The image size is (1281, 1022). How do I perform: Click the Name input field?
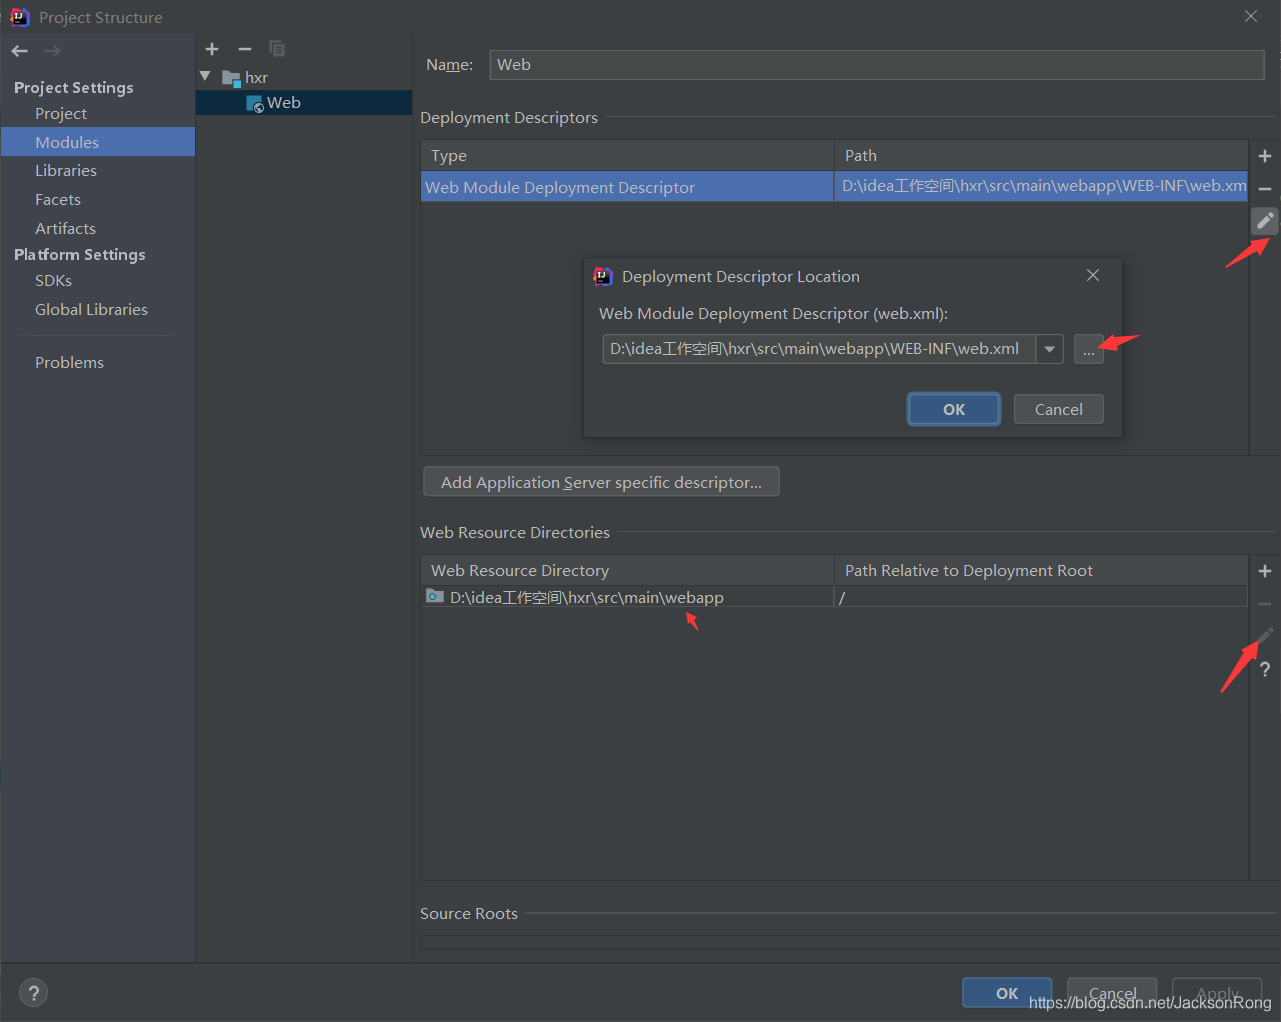coord(877,65)
